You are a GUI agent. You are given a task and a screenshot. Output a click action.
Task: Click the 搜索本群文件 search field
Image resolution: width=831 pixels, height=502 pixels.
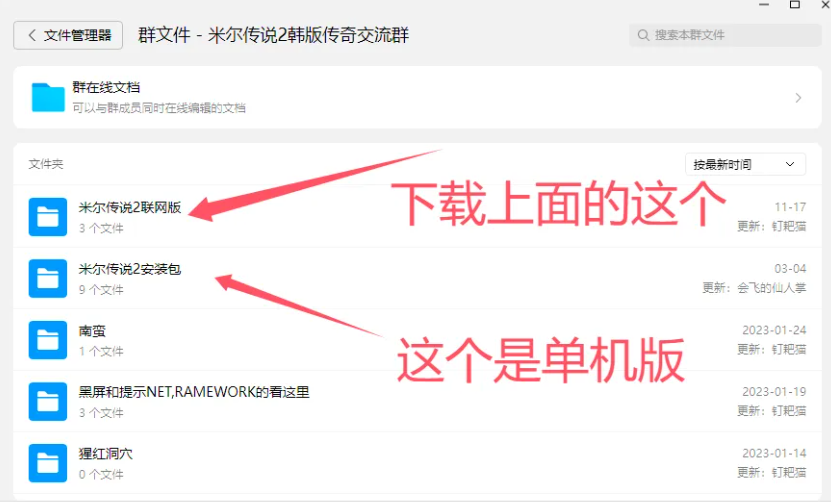tap(725, 35)
